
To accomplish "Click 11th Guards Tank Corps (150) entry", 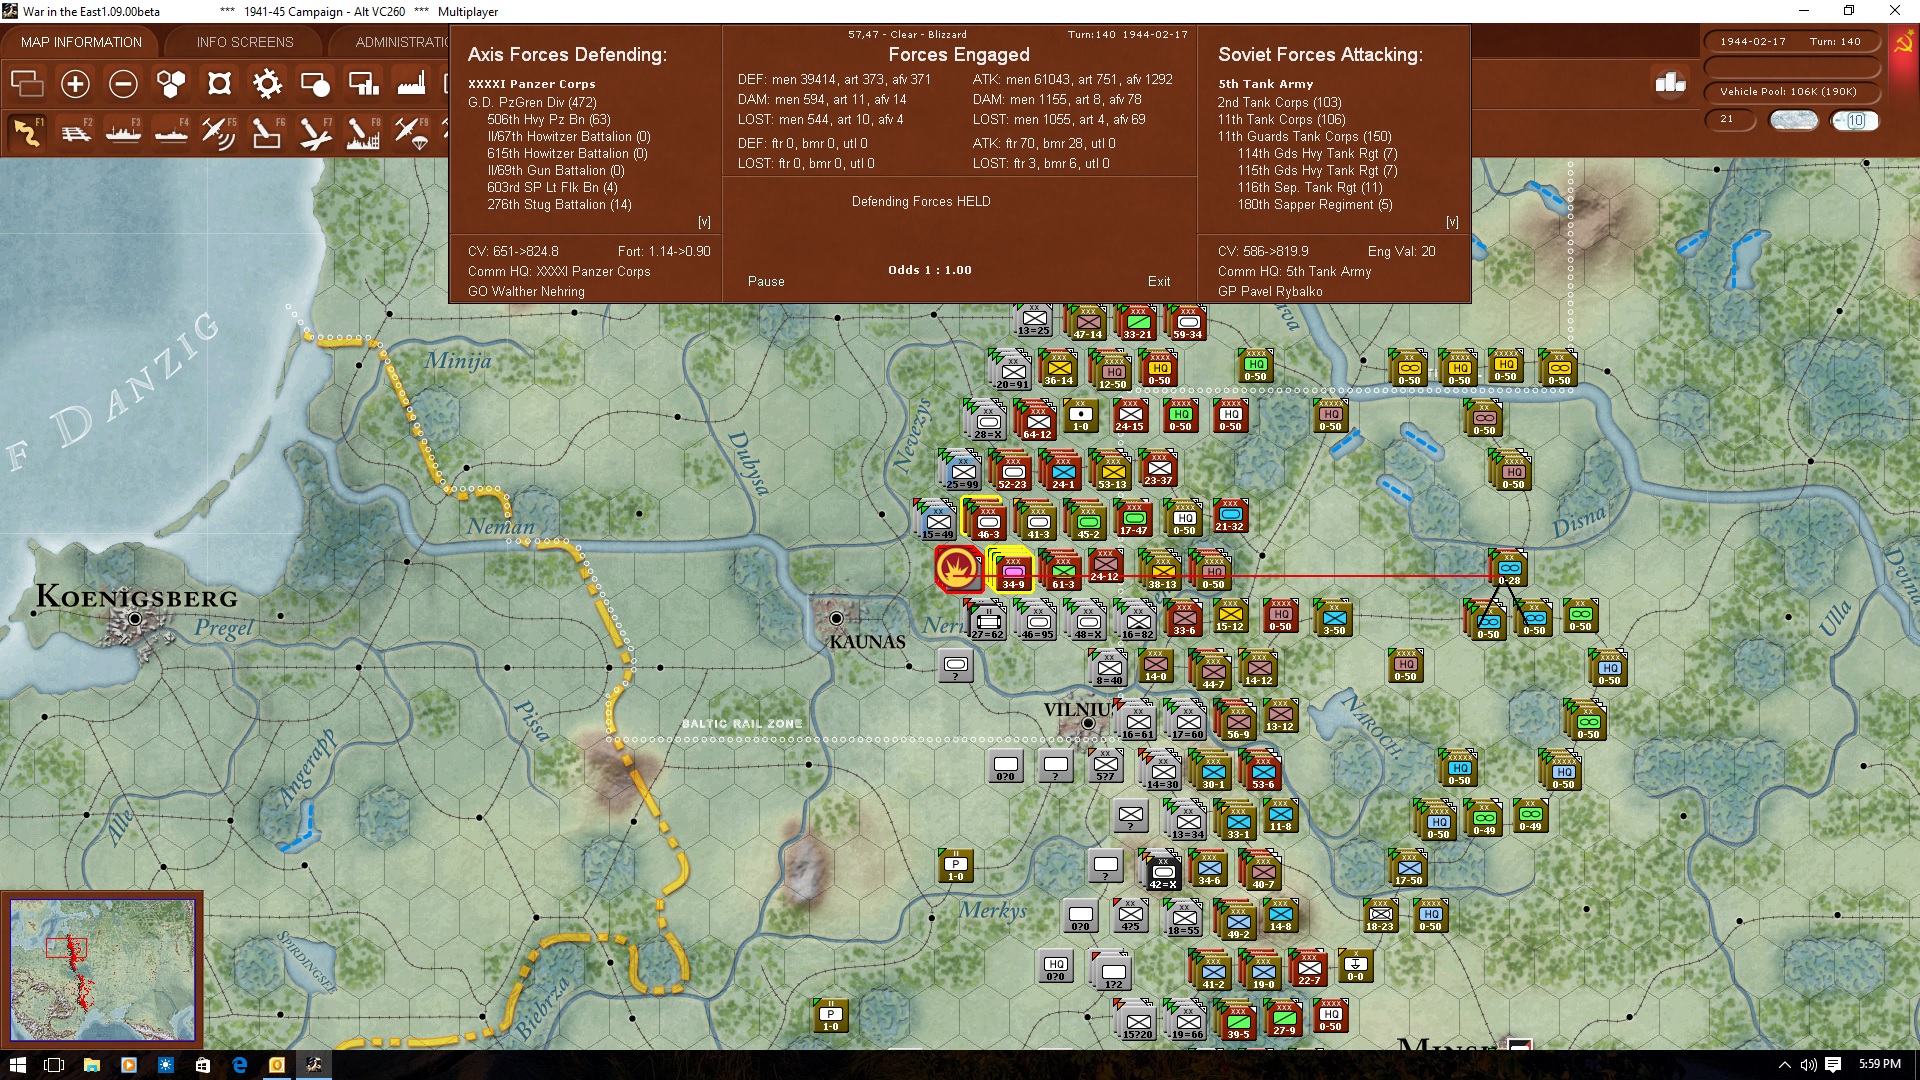I will 1304,136.
